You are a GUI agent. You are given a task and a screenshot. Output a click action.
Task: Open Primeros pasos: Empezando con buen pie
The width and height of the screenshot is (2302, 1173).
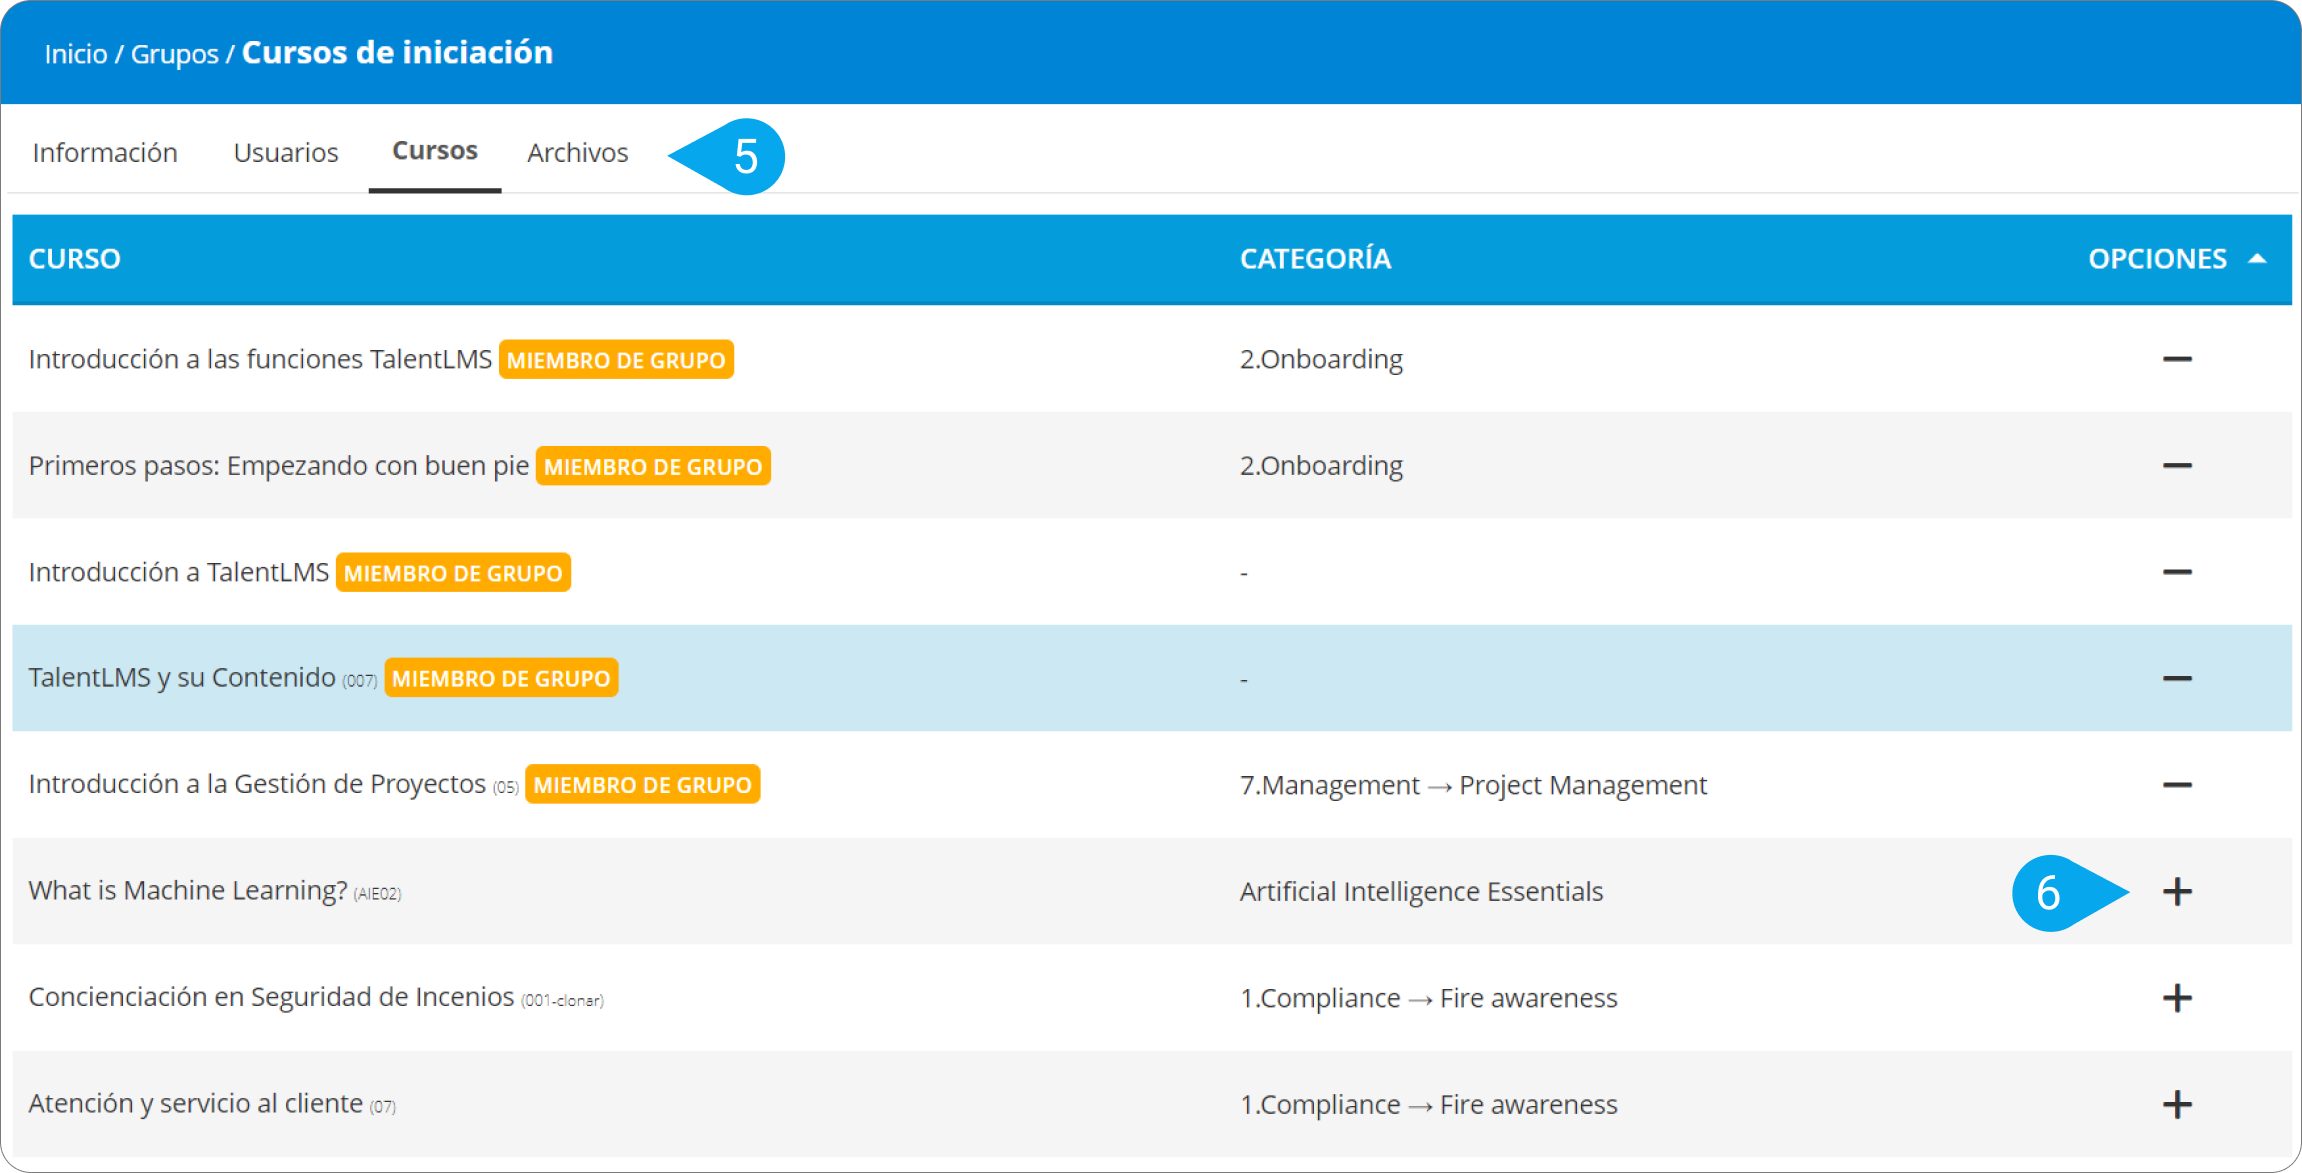tap(279, 466)
